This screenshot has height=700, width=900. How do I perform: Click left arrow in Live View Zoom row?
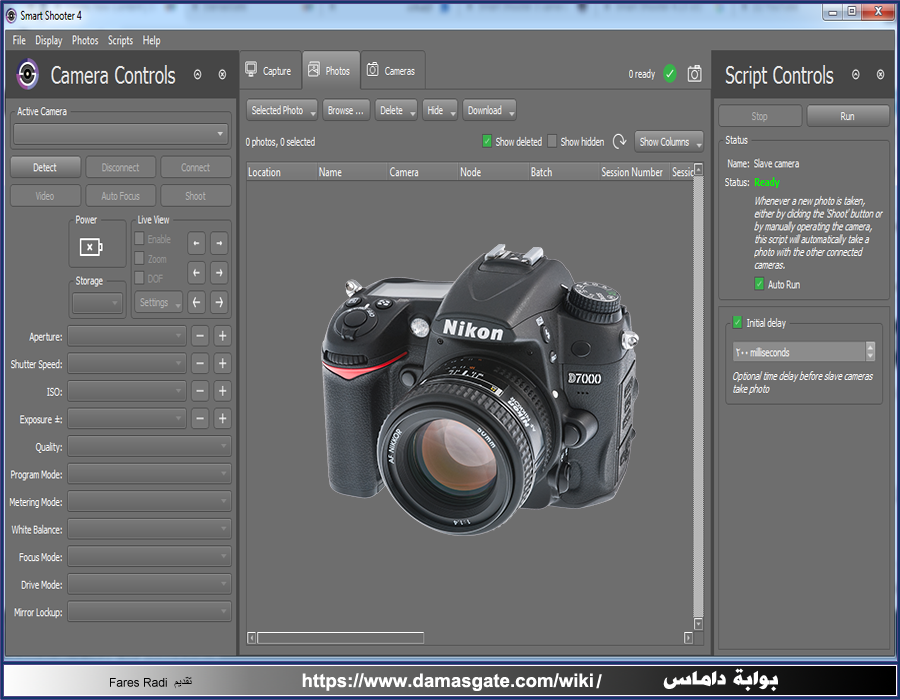click(196, 273)
